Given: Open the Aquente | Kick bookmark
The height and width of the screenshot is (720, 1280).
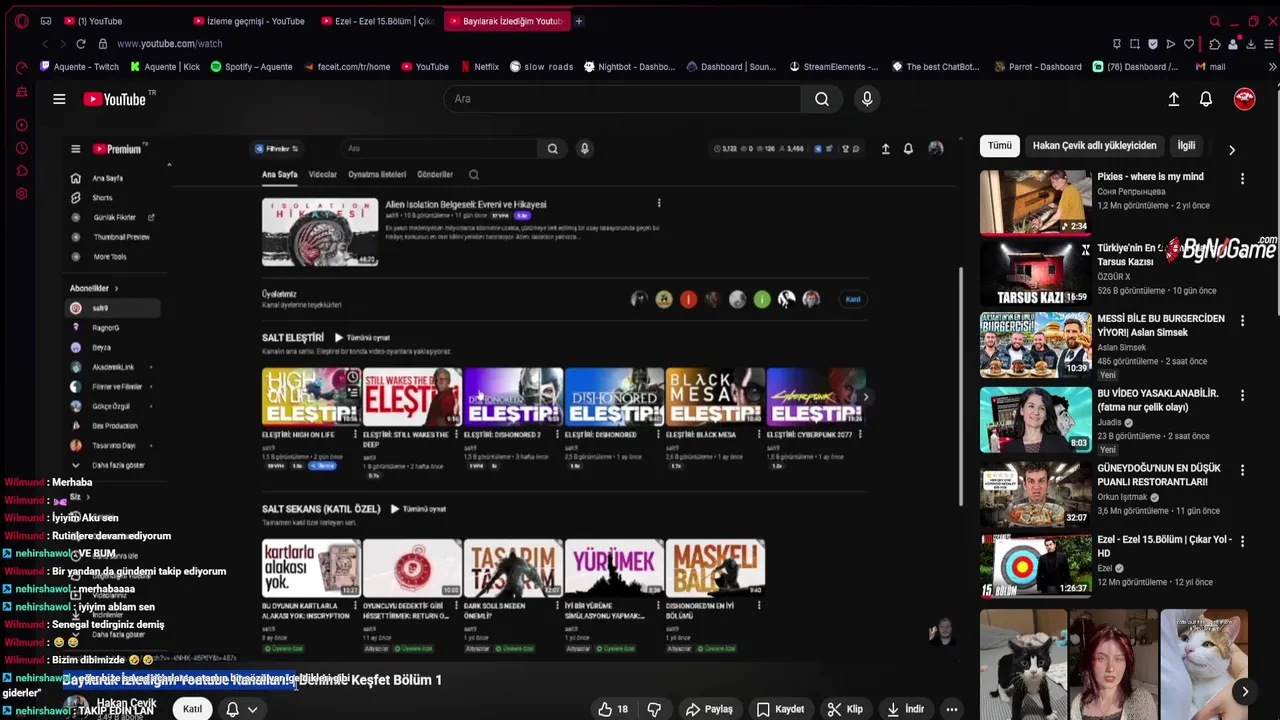Looking at the screenshot, I should [x=165, y=67].
